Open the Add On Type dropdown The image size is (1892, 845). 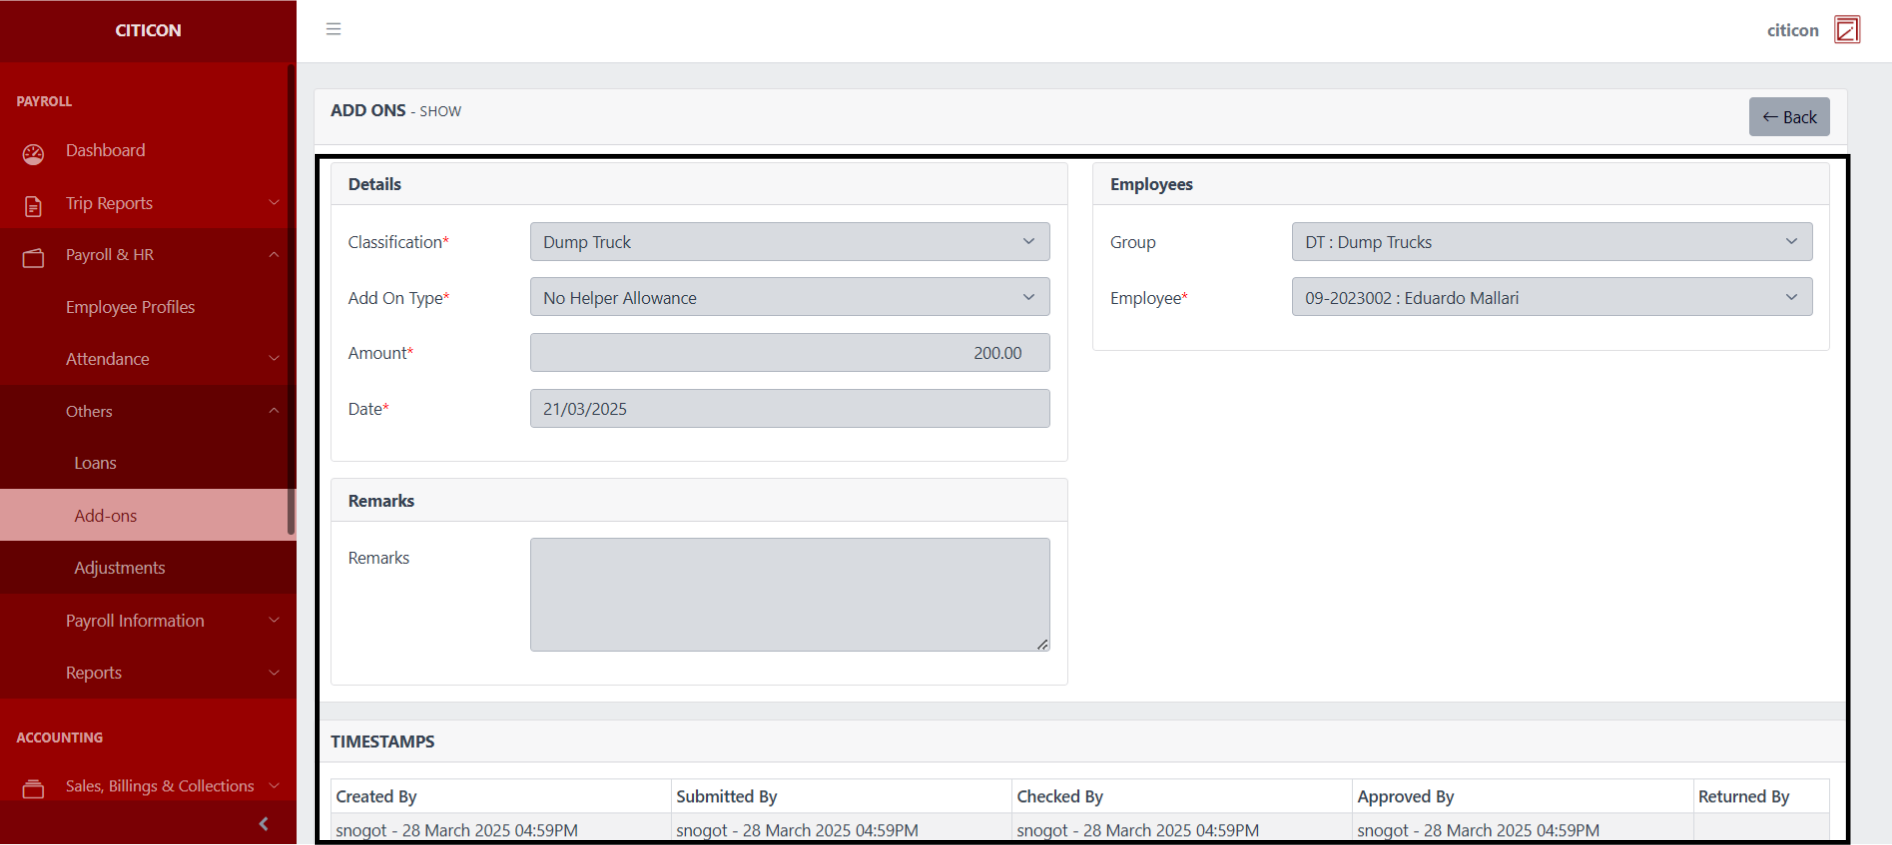point(789,298)
